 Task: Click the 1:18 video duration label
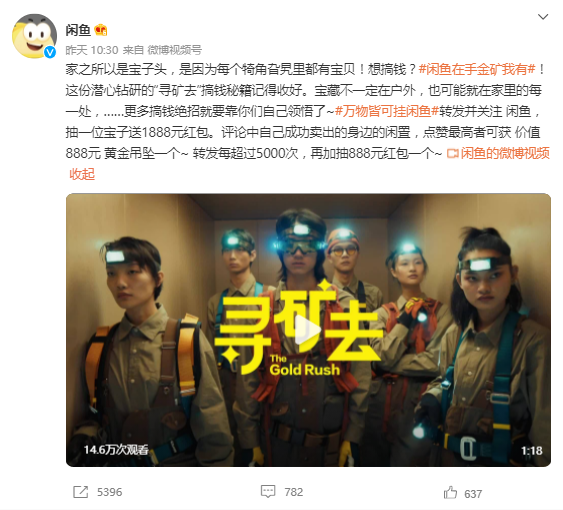point(531,451)
